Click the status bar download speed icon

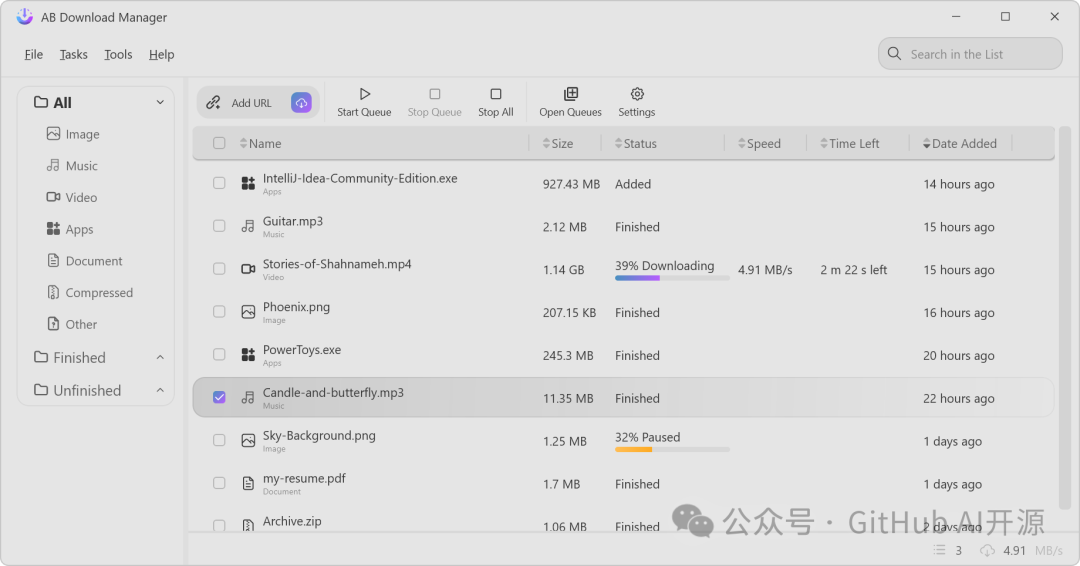click(x=987, y=550)
